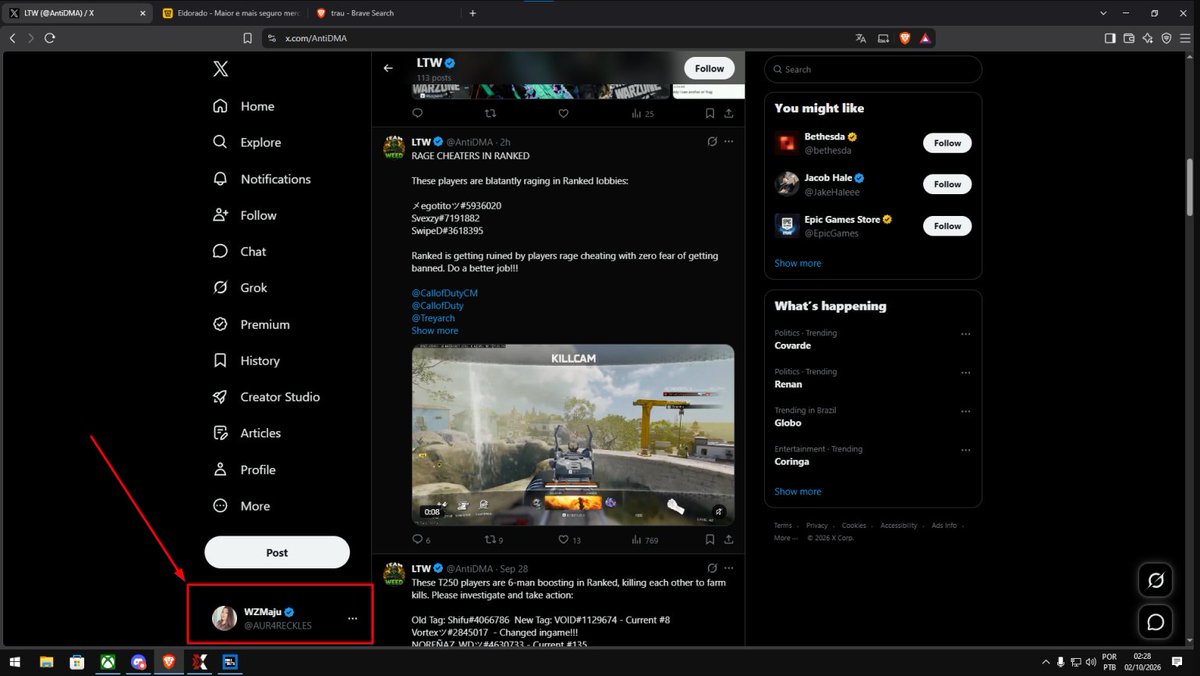The height and width of the screenshot is (676, 1200).
Task: Open Notifications
Action: coord(261,179)
